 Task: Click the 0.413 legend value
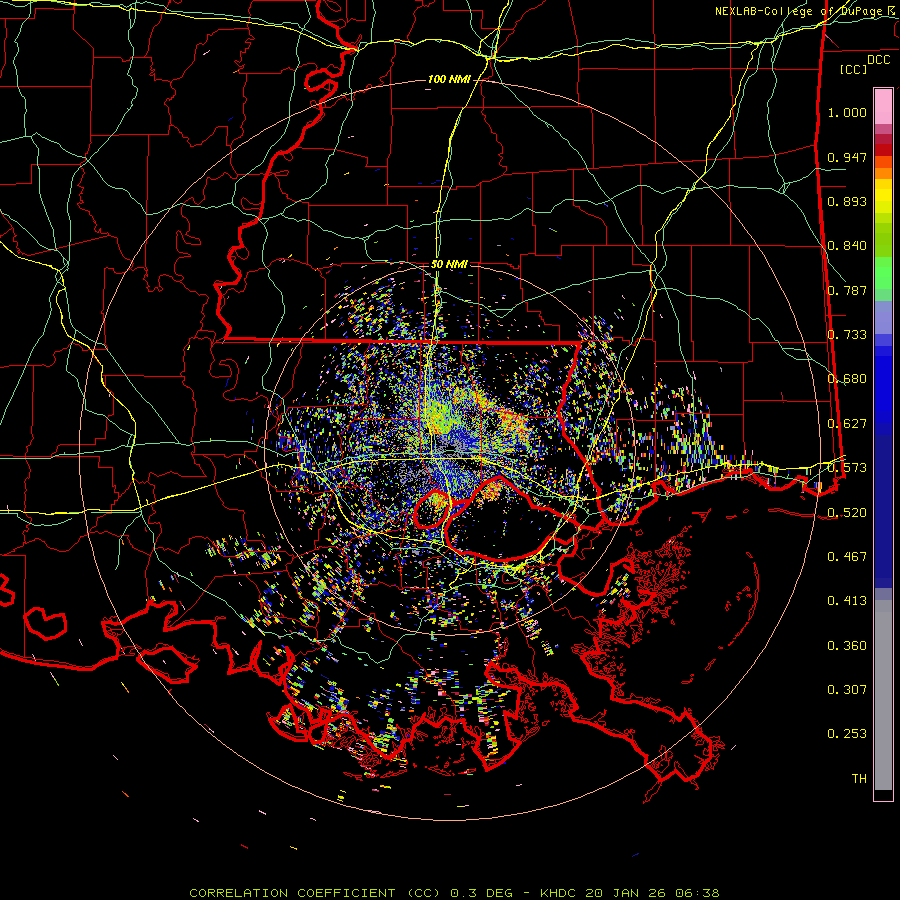(847, 601)
